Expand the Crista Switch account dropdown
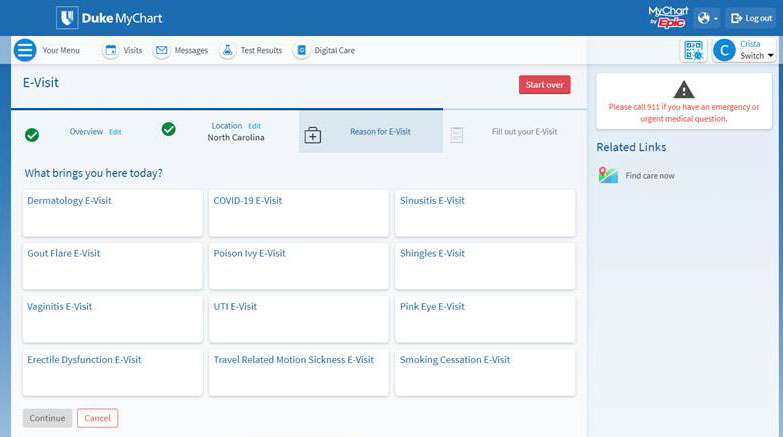This screenshot has width=783, height=437. (x=744, y=50)
